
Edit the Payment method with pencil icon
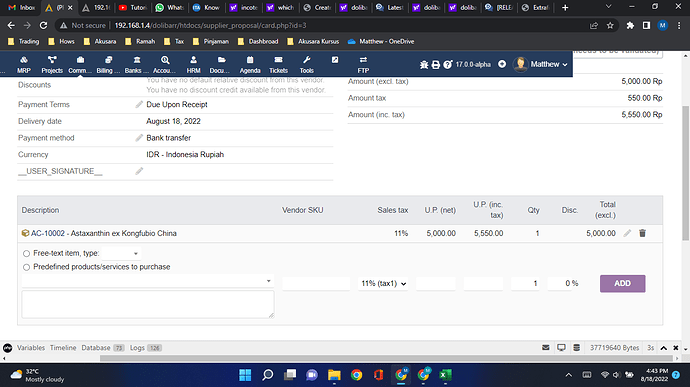click(139, 138)
